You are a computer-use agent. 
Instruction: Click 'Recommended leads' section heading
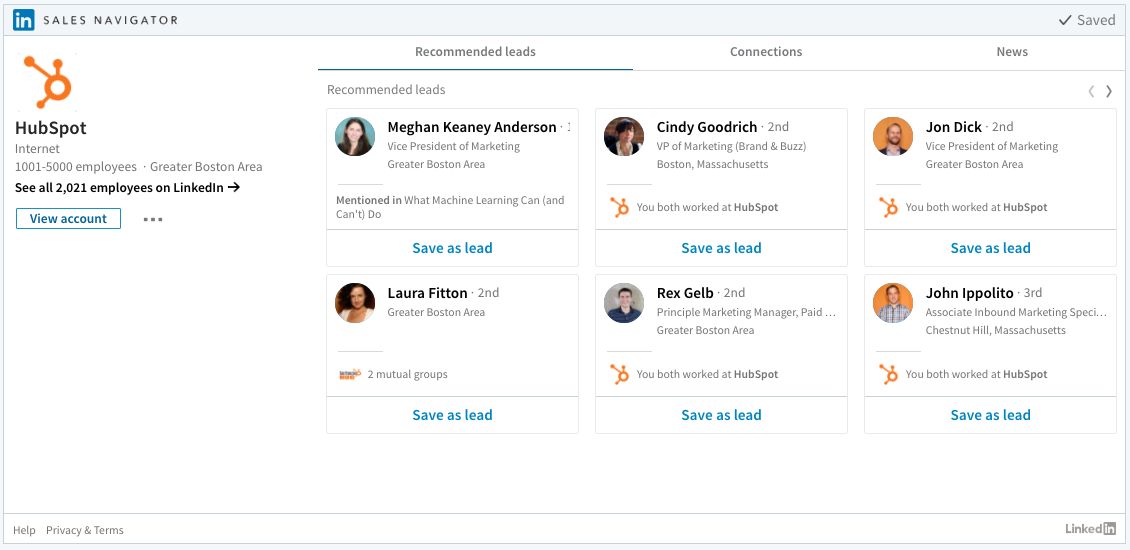[x=386, y=90]
